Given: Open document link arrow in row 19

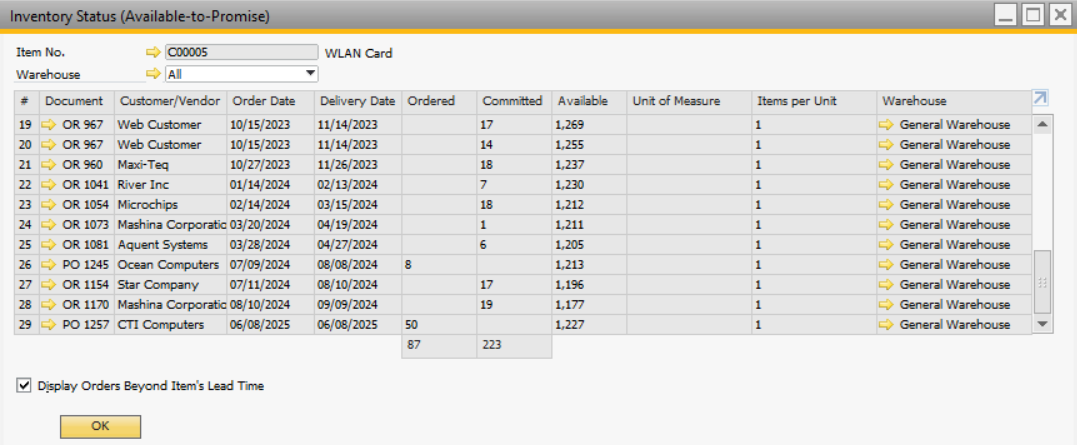Looking at the screenshot, I should point(49,125).
